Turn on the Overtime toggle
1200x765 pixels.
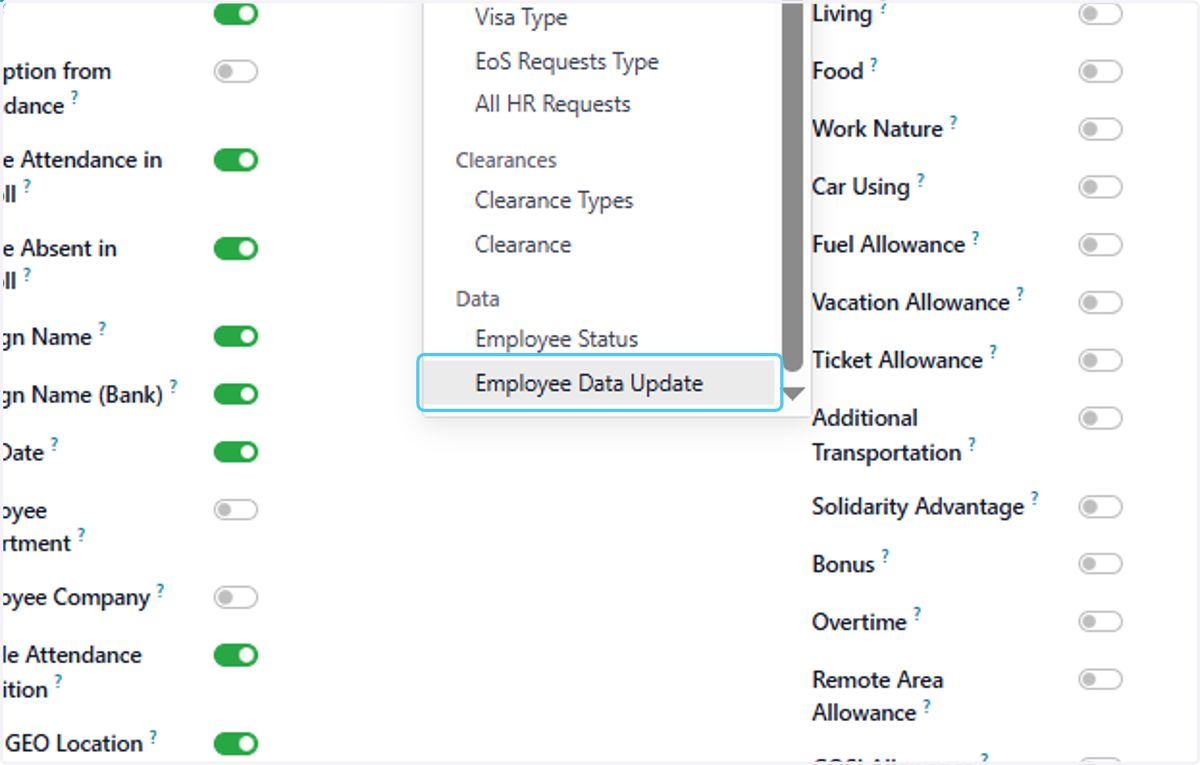[x=1100, y=622]
